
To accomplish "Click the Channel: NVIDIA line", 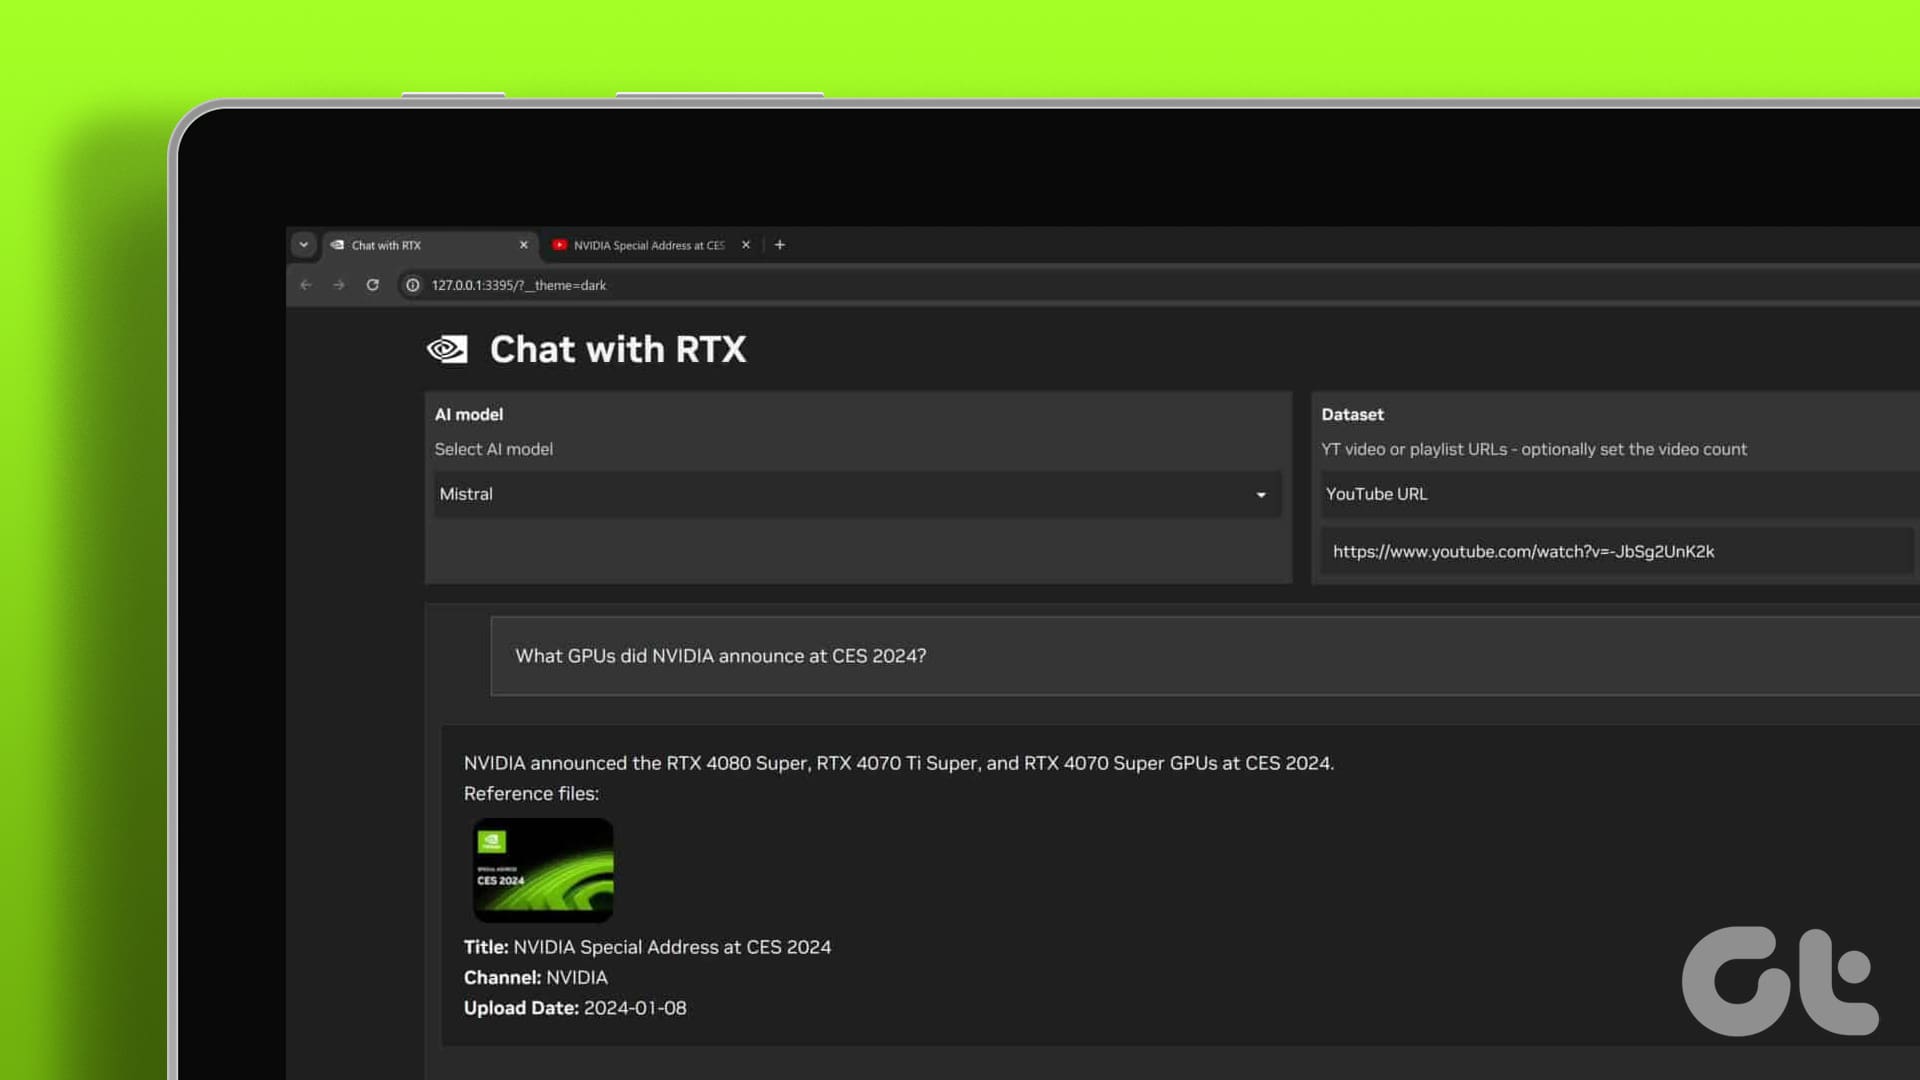I will click(535, 978).
